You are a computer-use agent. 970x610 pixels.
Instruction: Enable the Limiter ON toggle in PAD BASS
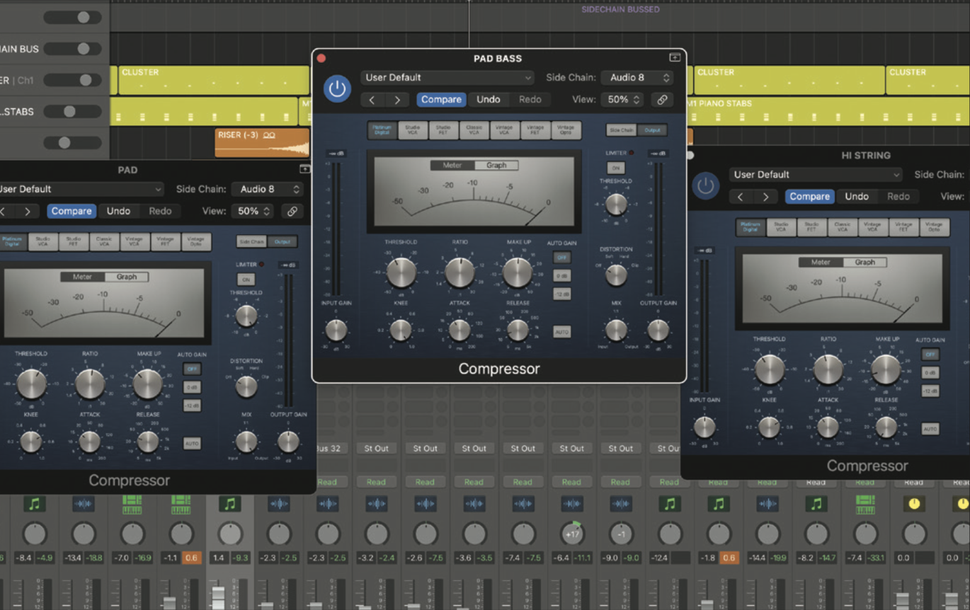tap(617, 168)
